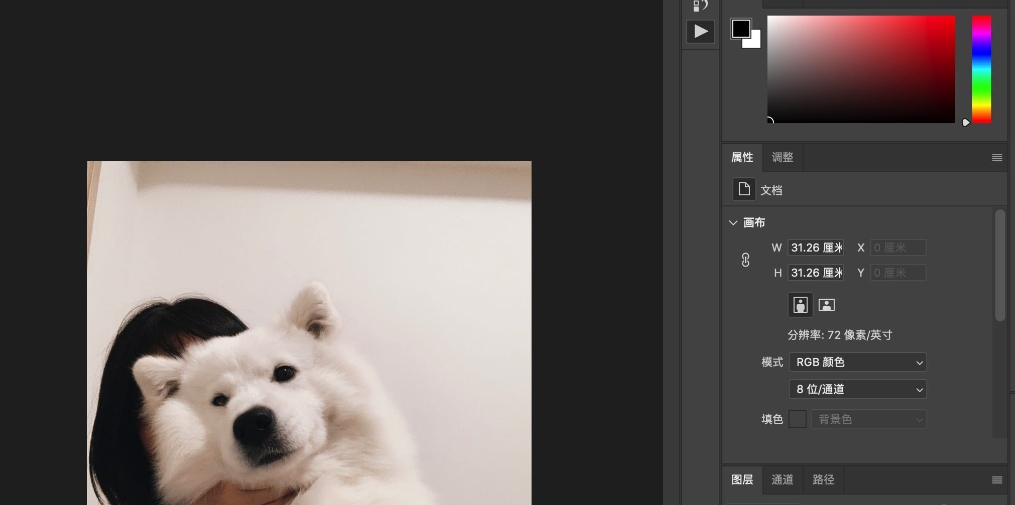Click the Actions play button icon
This screenshot has height=505, width=1015.
click(x=700, y=32)
